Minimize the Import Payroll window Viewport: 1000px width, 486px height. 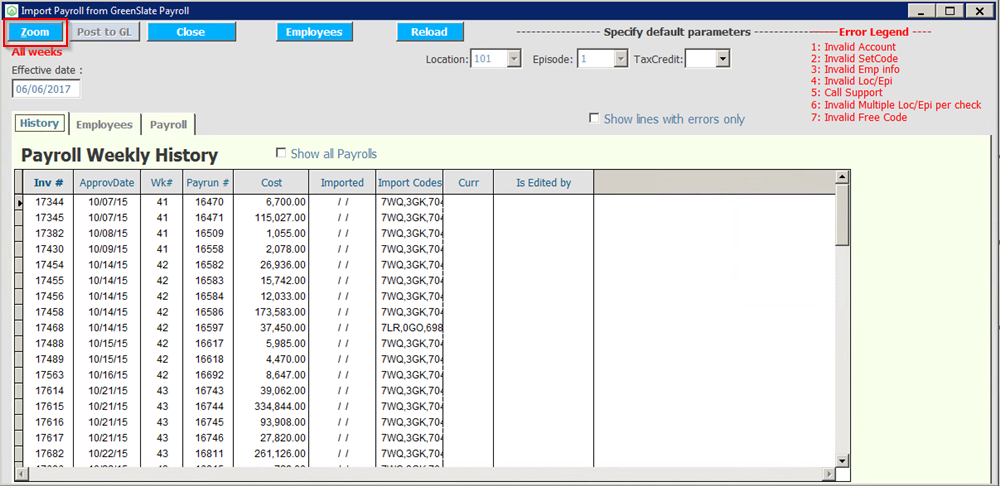[x=920, y=11]
